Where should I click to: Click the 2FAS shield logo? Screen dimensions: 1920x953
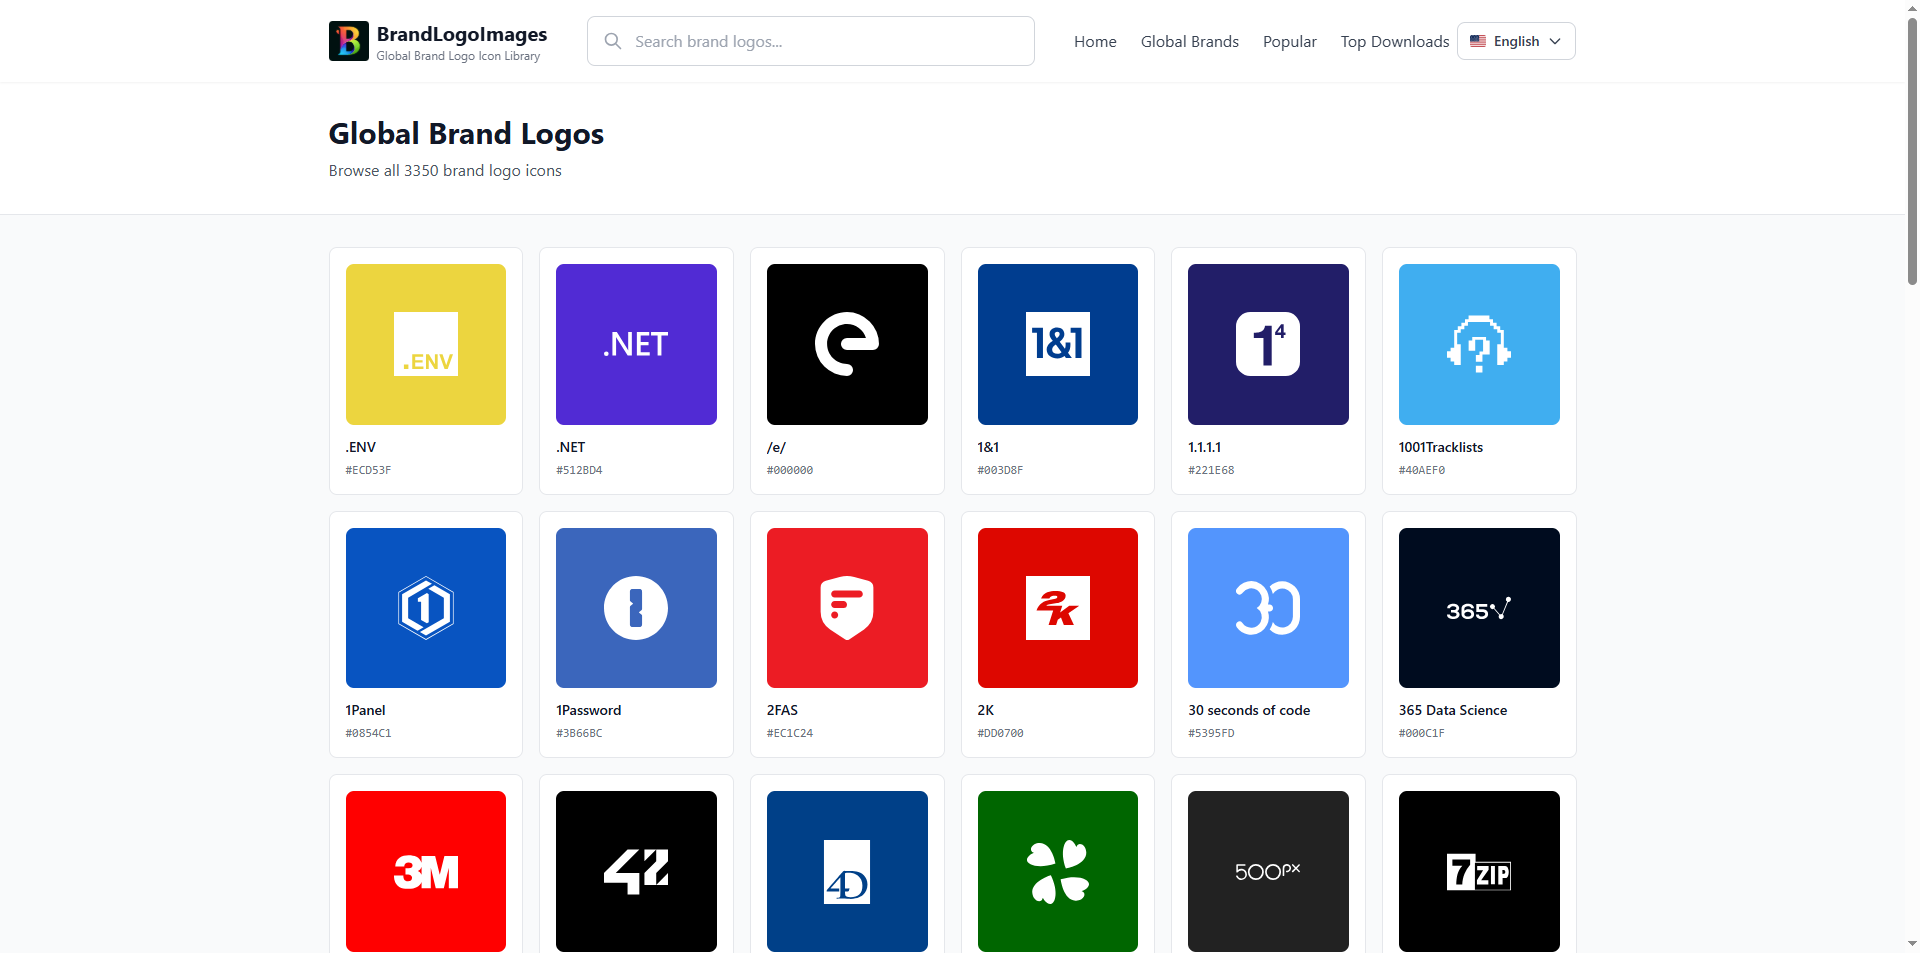(847, 607)
